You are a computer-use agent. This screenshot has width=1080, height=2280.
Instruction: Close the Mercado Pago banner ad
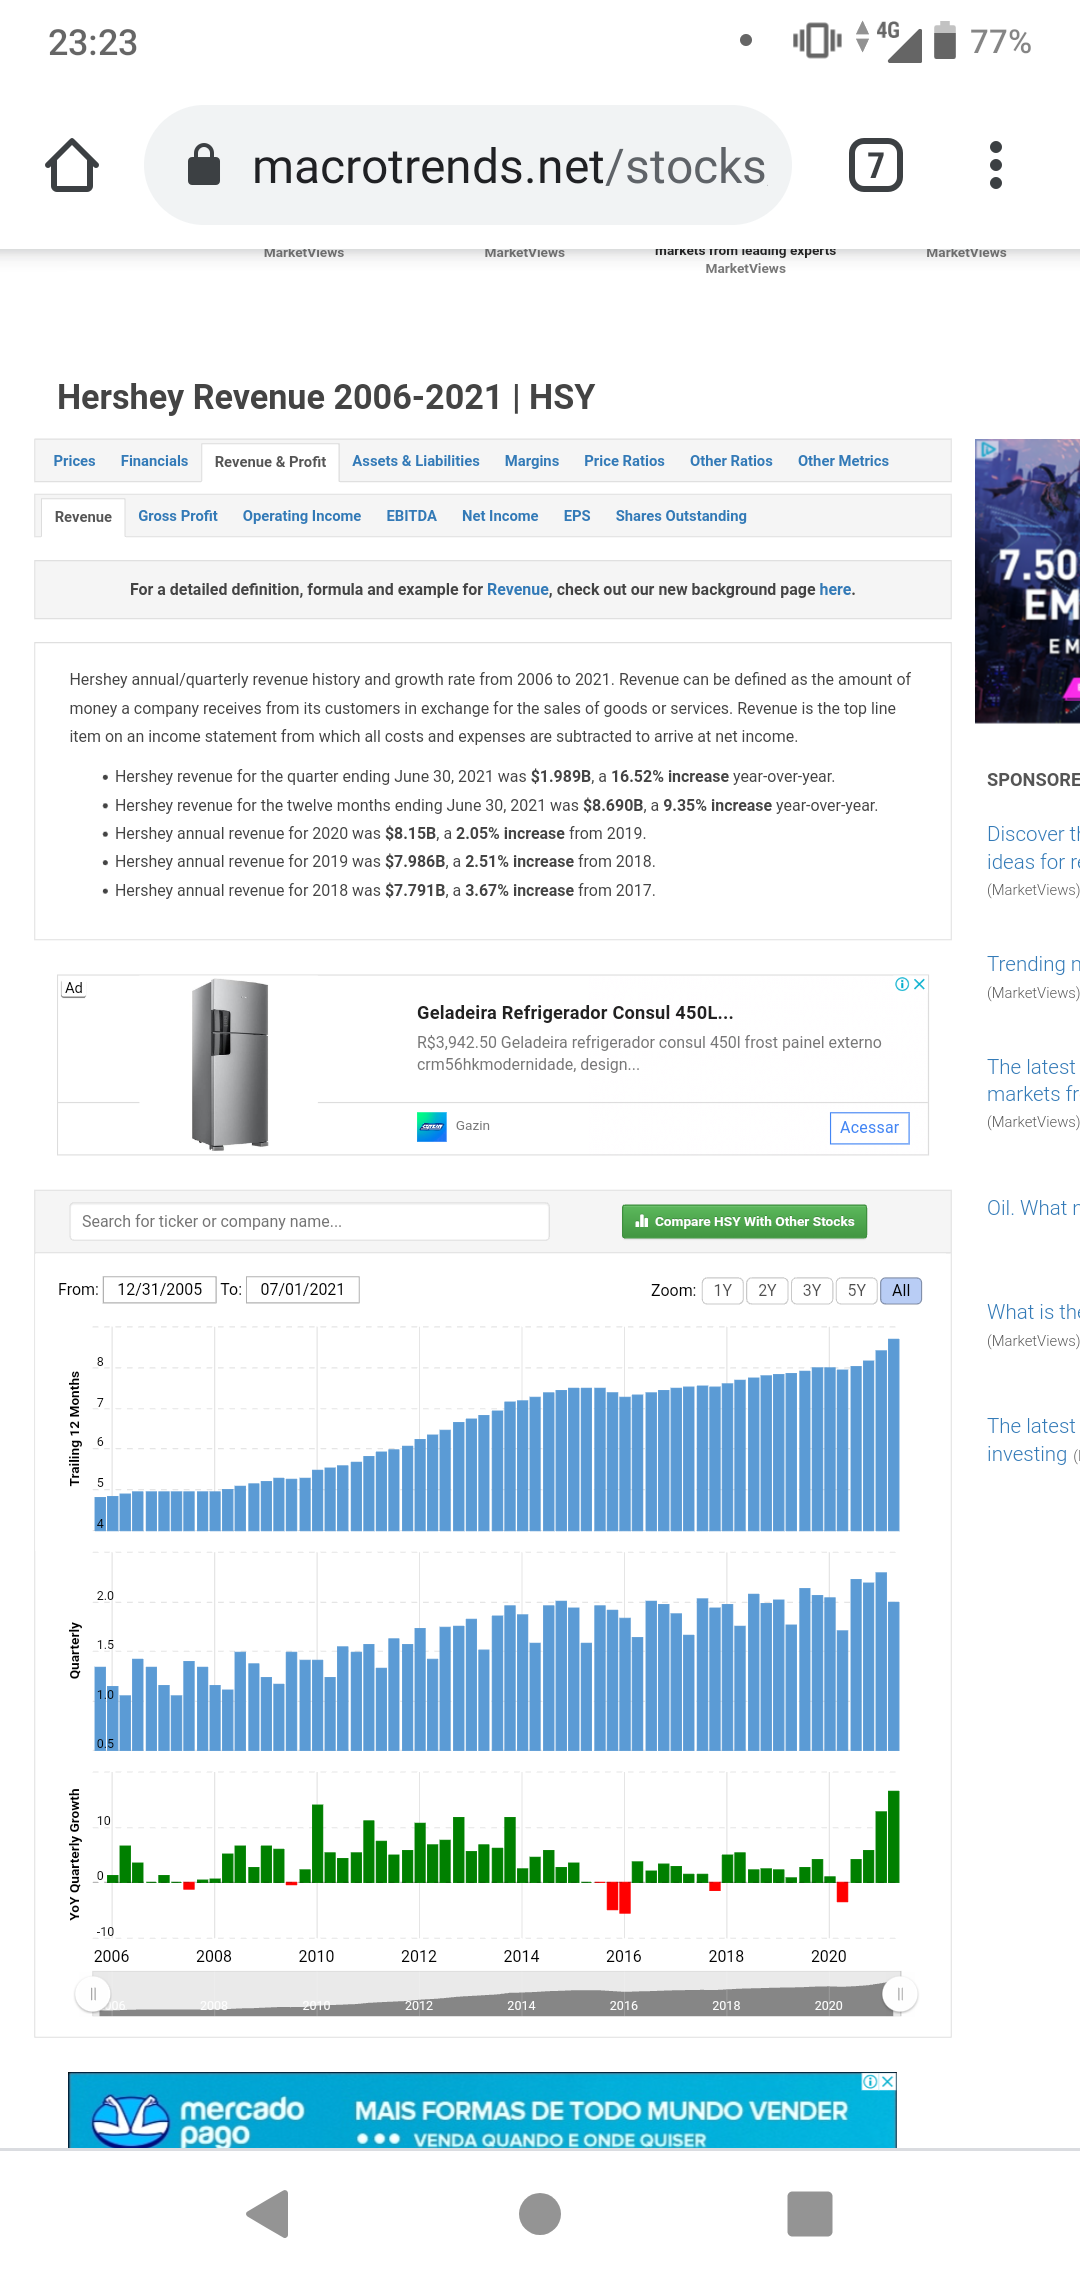888,2081
